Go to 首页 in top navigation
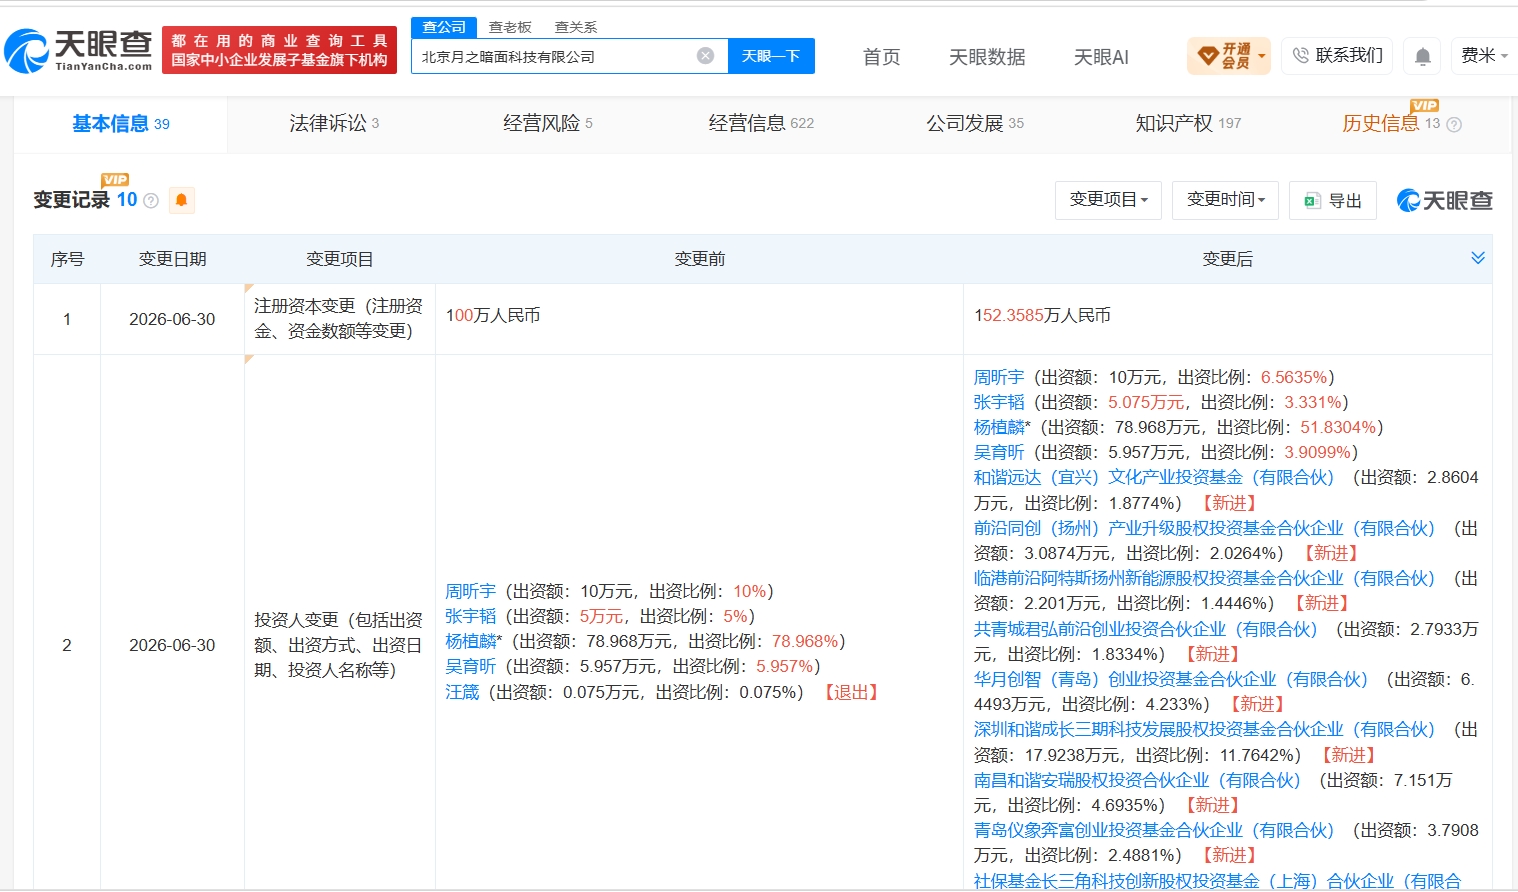The height and width of the screenshot is (892, 1518). tap(881, 57)
